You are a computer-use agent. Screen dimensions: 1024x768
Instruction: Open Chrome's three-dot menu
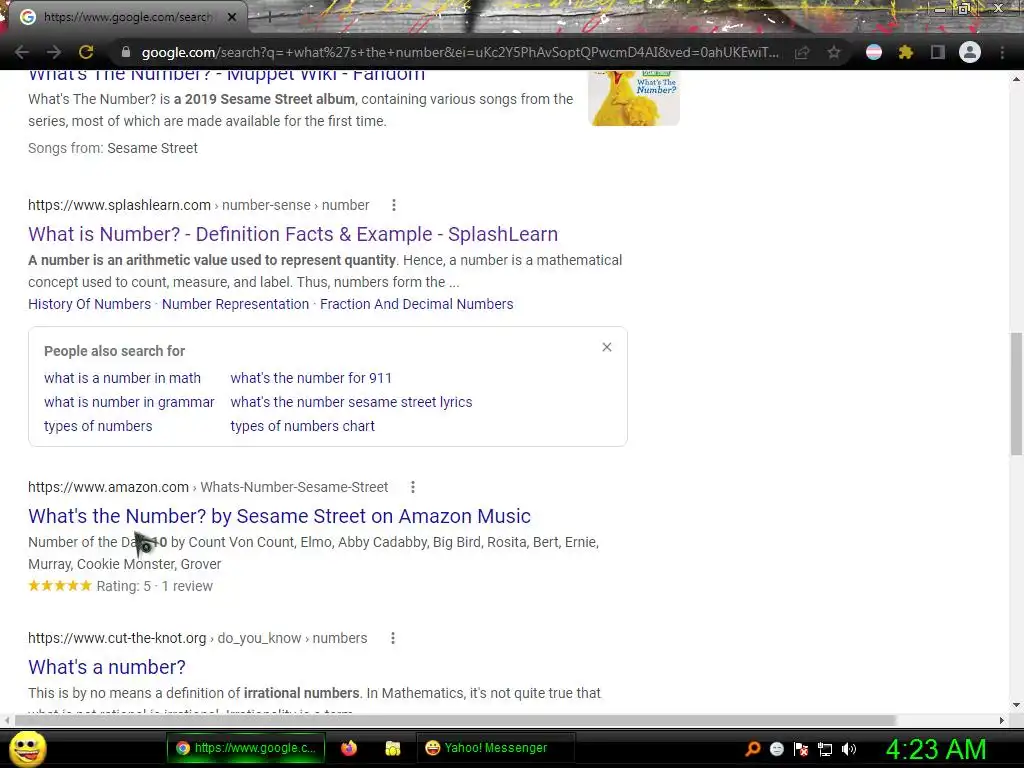1002,52
